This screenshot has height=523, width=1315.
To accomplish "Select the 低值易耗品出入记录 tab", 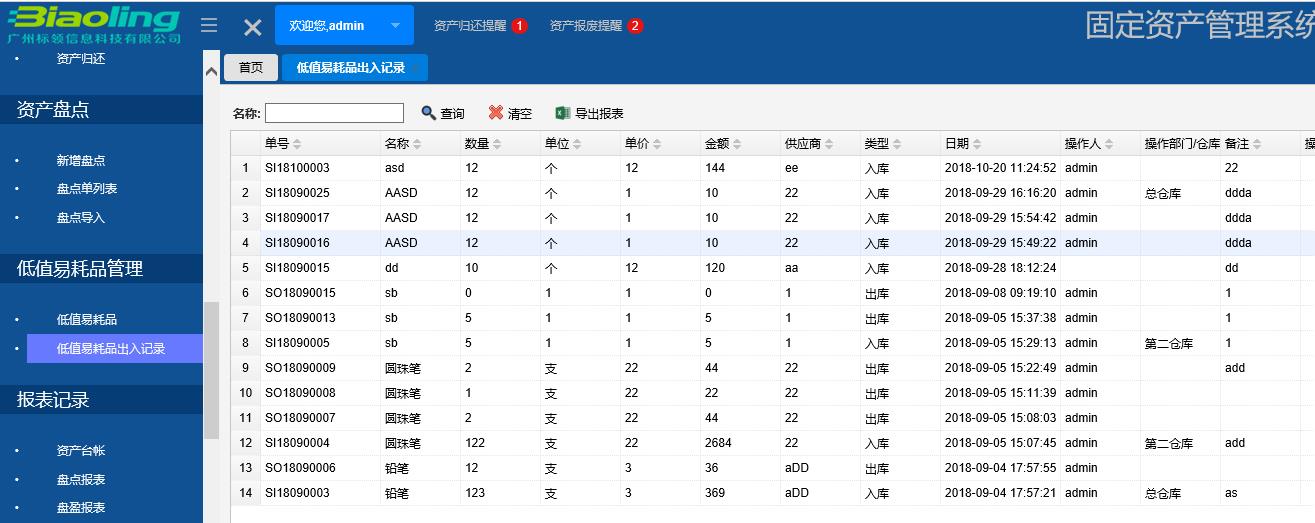I will tap(350, 67).
